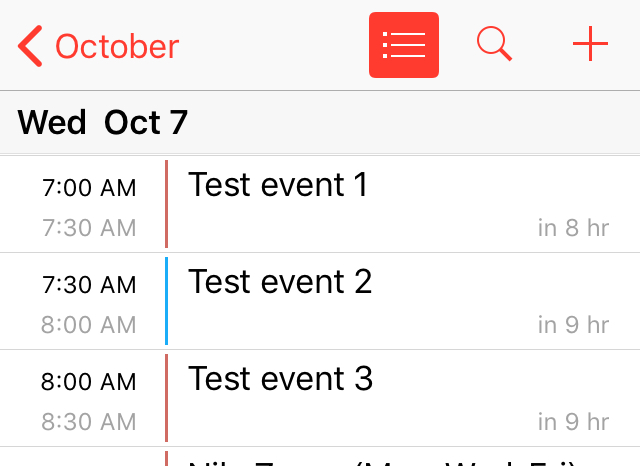Image resolution: width=640 pixels, height=466 pixels.
Task: Tap the 'in 8 hr' label
Action: tap(573, 228)
